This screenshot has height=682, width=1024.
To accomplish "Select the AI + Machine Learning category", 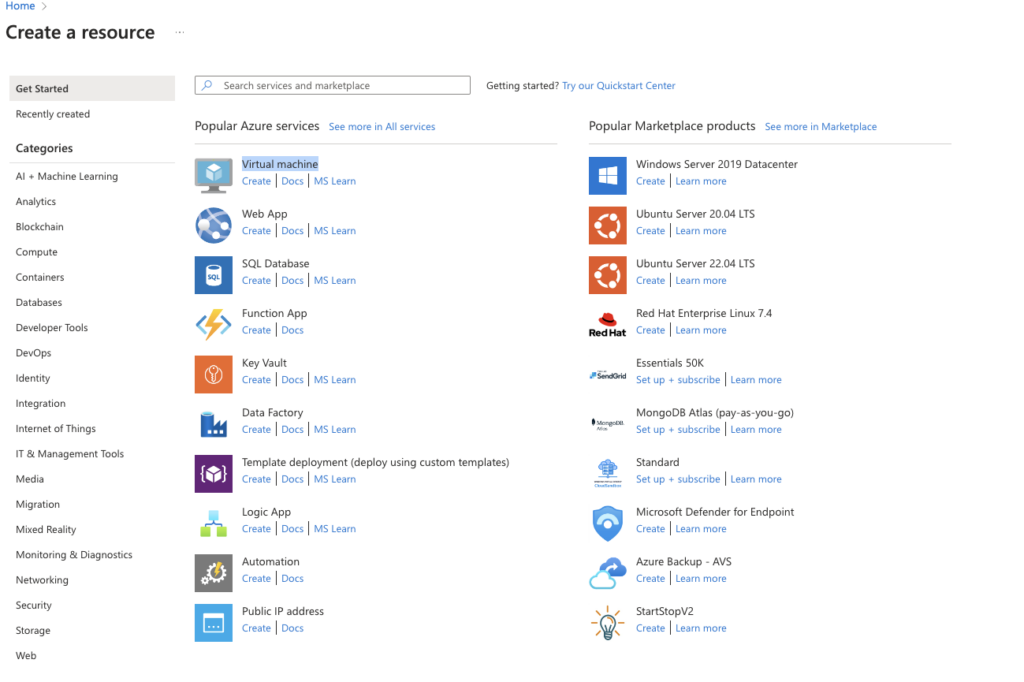I will (x=67, y=176).
